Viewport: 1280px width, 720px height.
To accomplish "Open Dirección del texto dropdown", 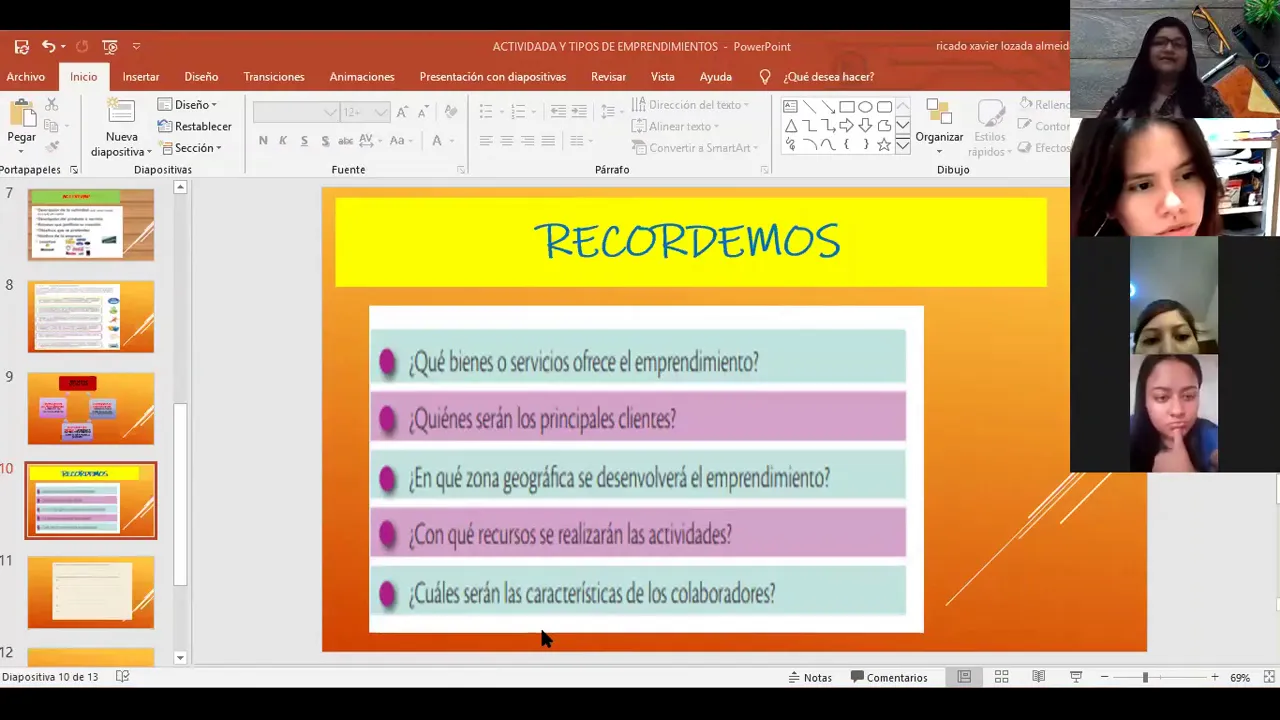I will coord(690,105).
